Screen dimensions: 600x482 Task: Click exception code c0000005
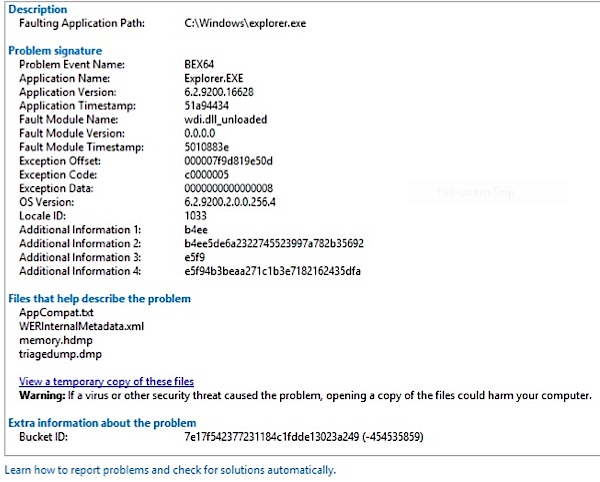[206, 174]
